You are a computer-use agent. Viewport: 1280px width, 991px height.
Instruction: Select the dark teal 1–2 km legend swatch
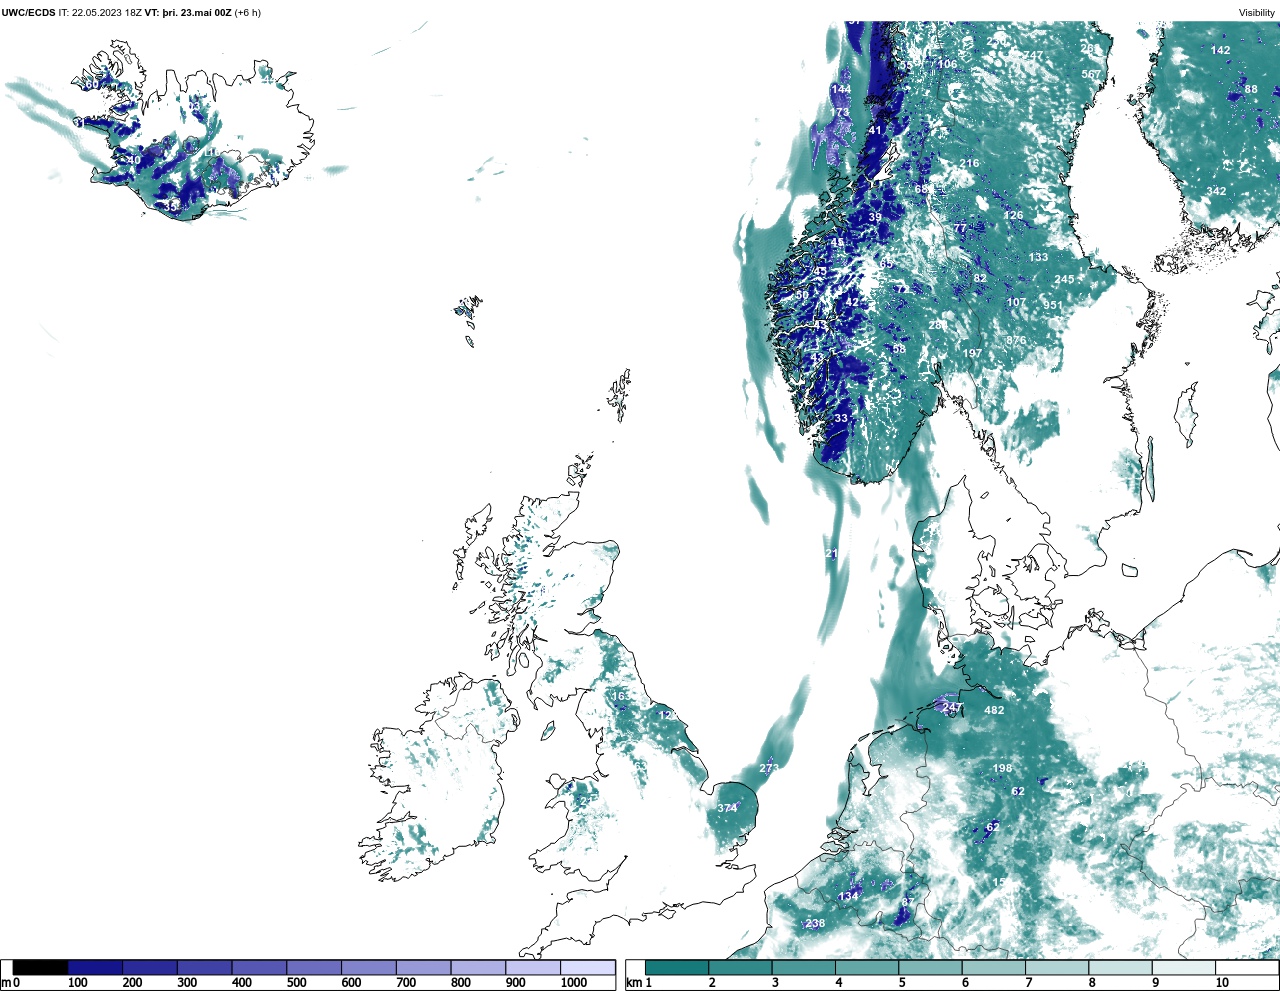[677, 967]
